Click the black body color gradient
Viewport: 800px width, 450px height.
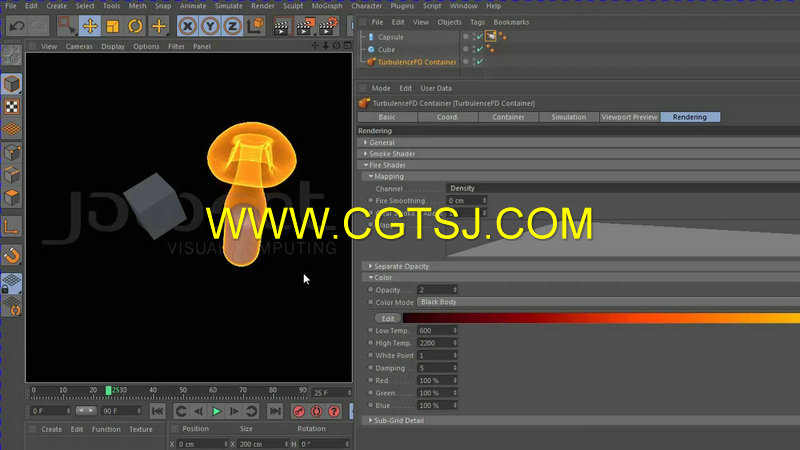tap(601, 318)
